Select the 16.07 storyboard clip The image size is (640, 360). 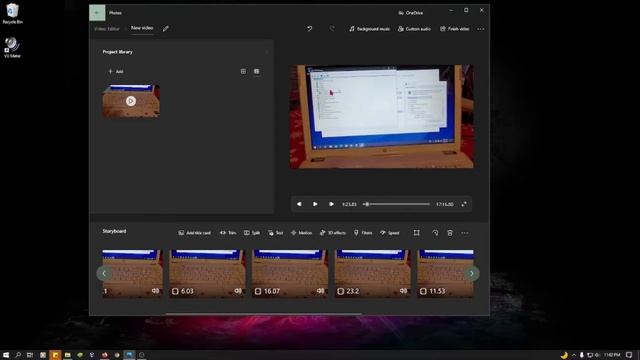[290, 273]
